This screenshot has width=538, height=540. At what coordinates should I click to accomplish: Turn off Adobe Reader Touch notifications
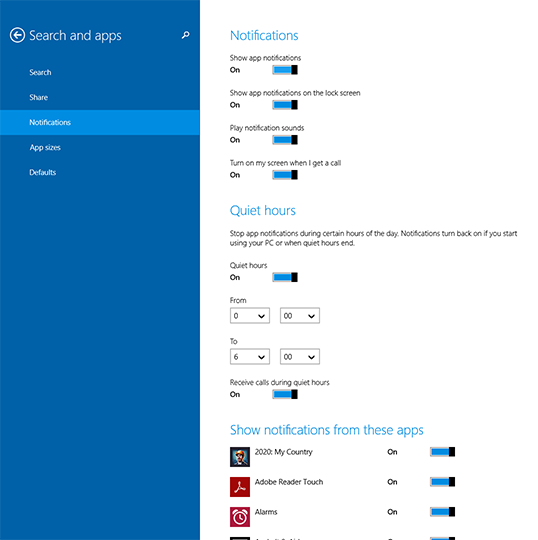click(x=443, y=482)
